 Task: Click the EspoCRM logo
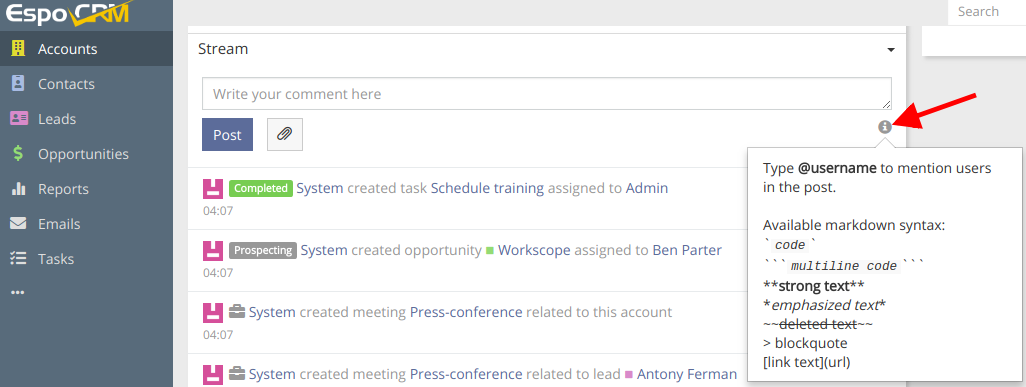click(68, 13)
